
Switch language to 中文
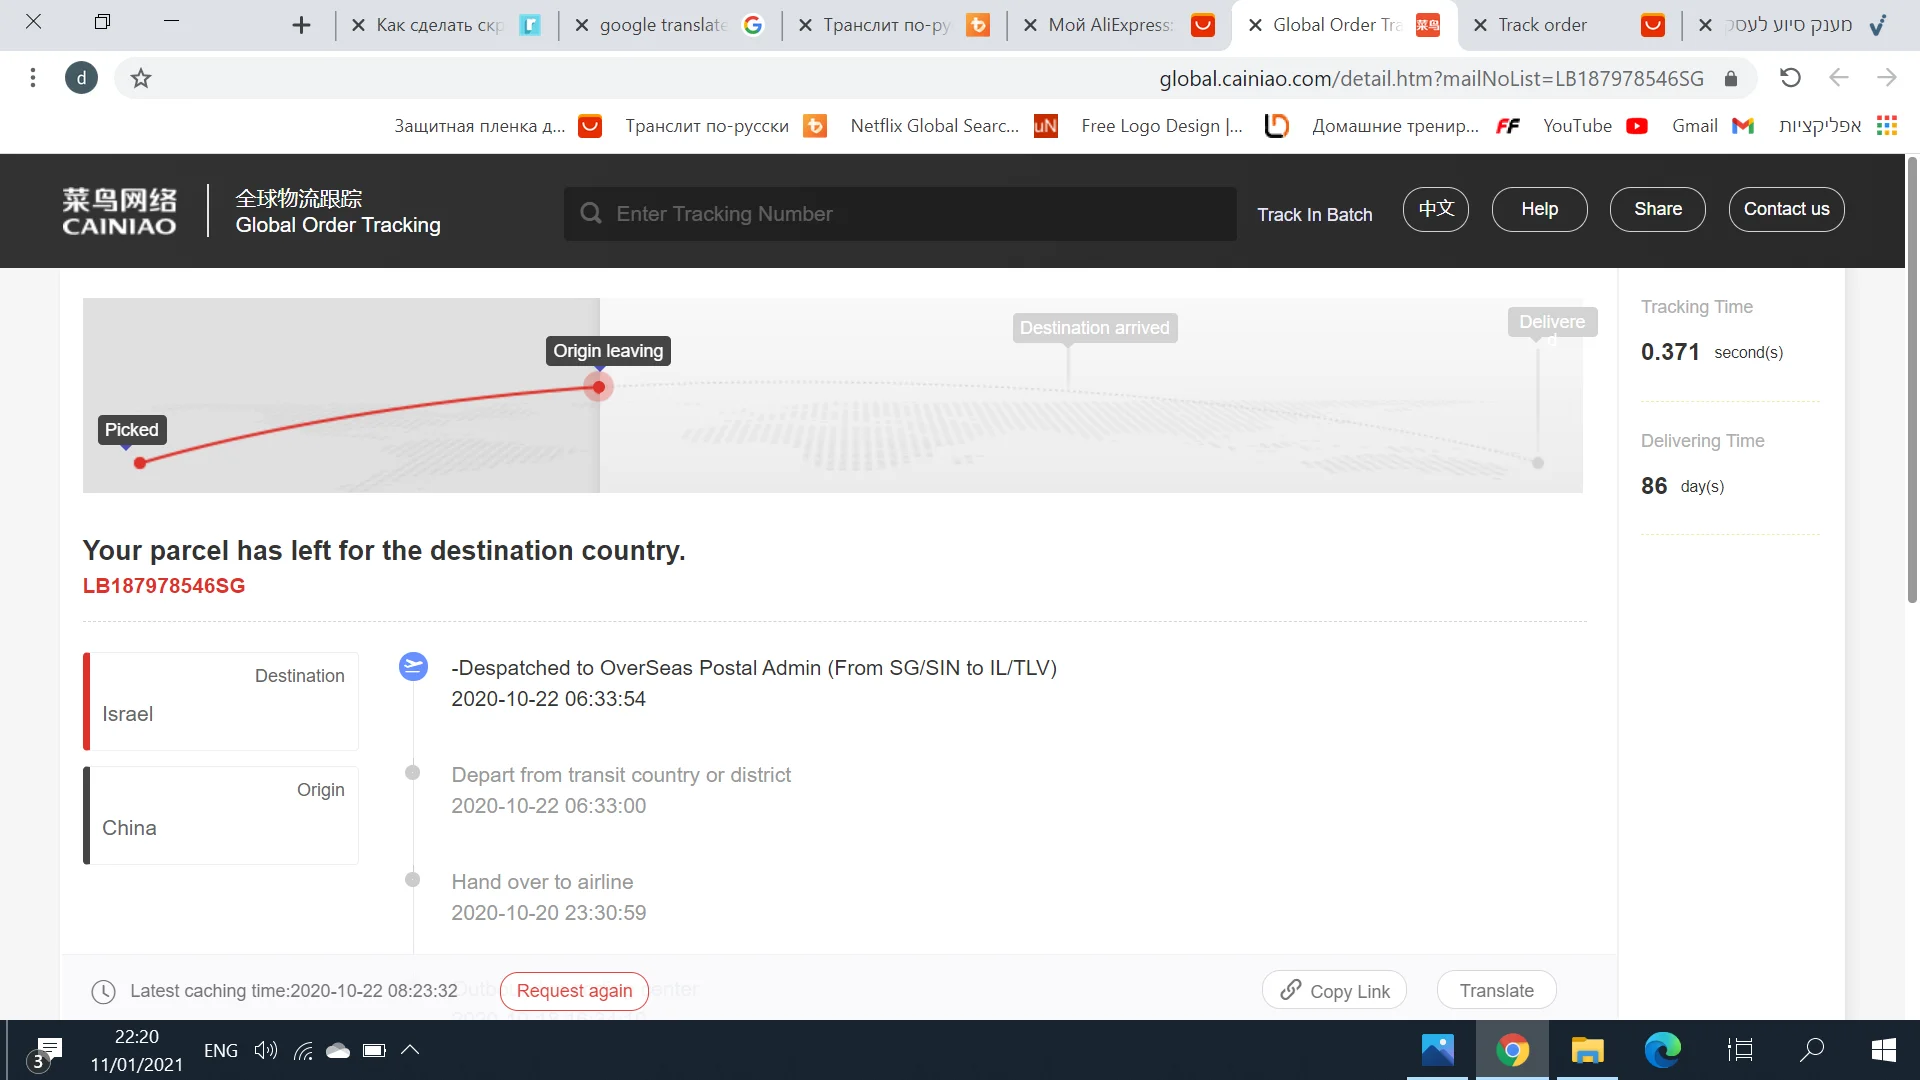coord(1435,209)
